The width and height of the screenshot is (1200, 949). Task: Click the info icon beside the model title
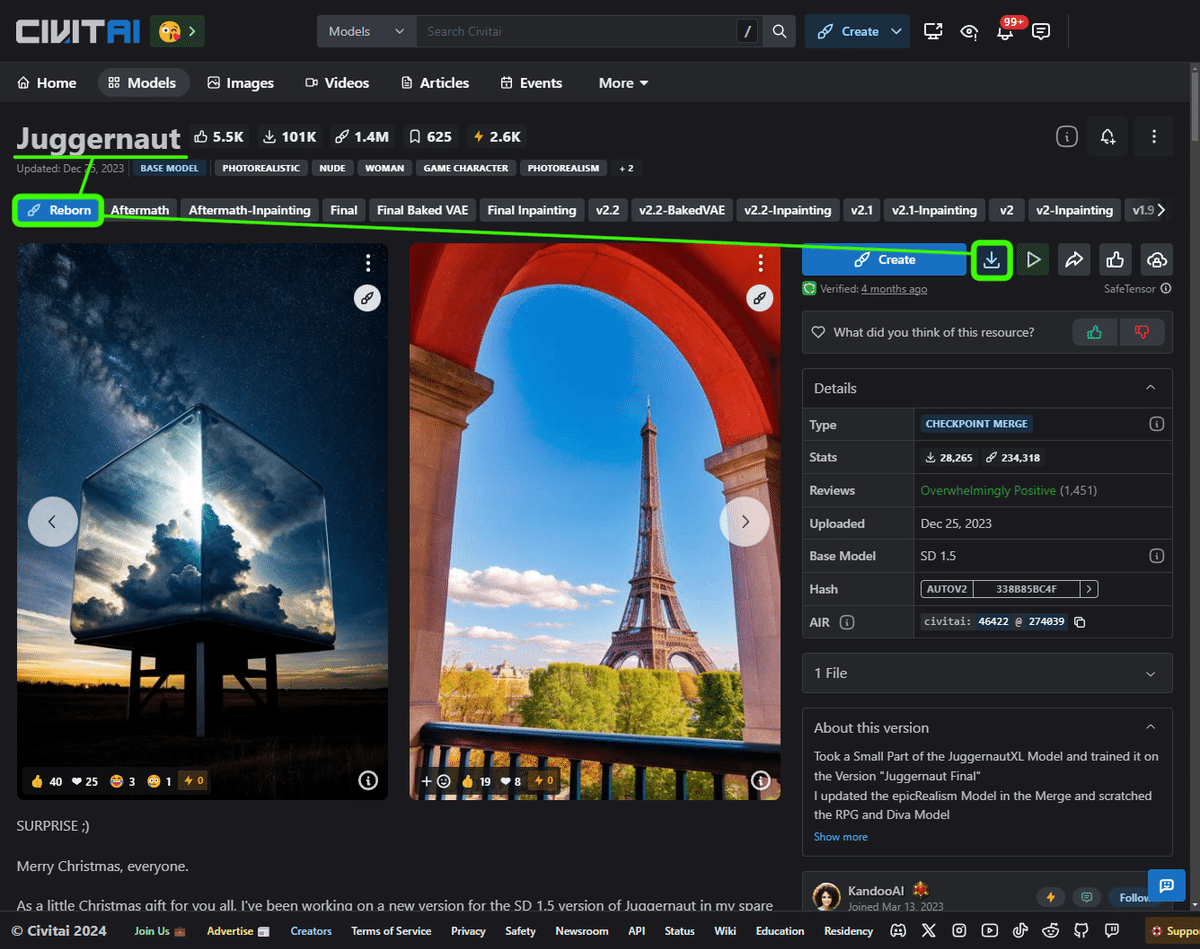(1067, 137)
